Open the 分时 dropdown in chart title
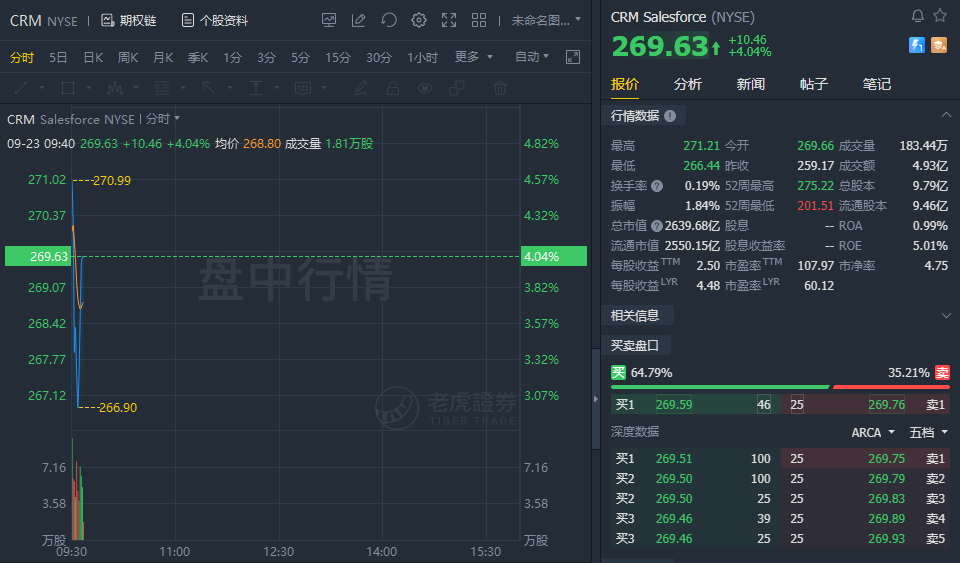 (x=163, y=119)
